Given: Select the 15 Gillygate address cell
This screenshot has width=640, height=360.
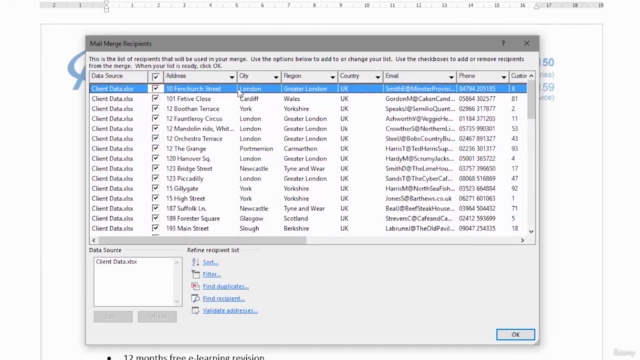Looking at the screenshot, I should click(182, 189).
